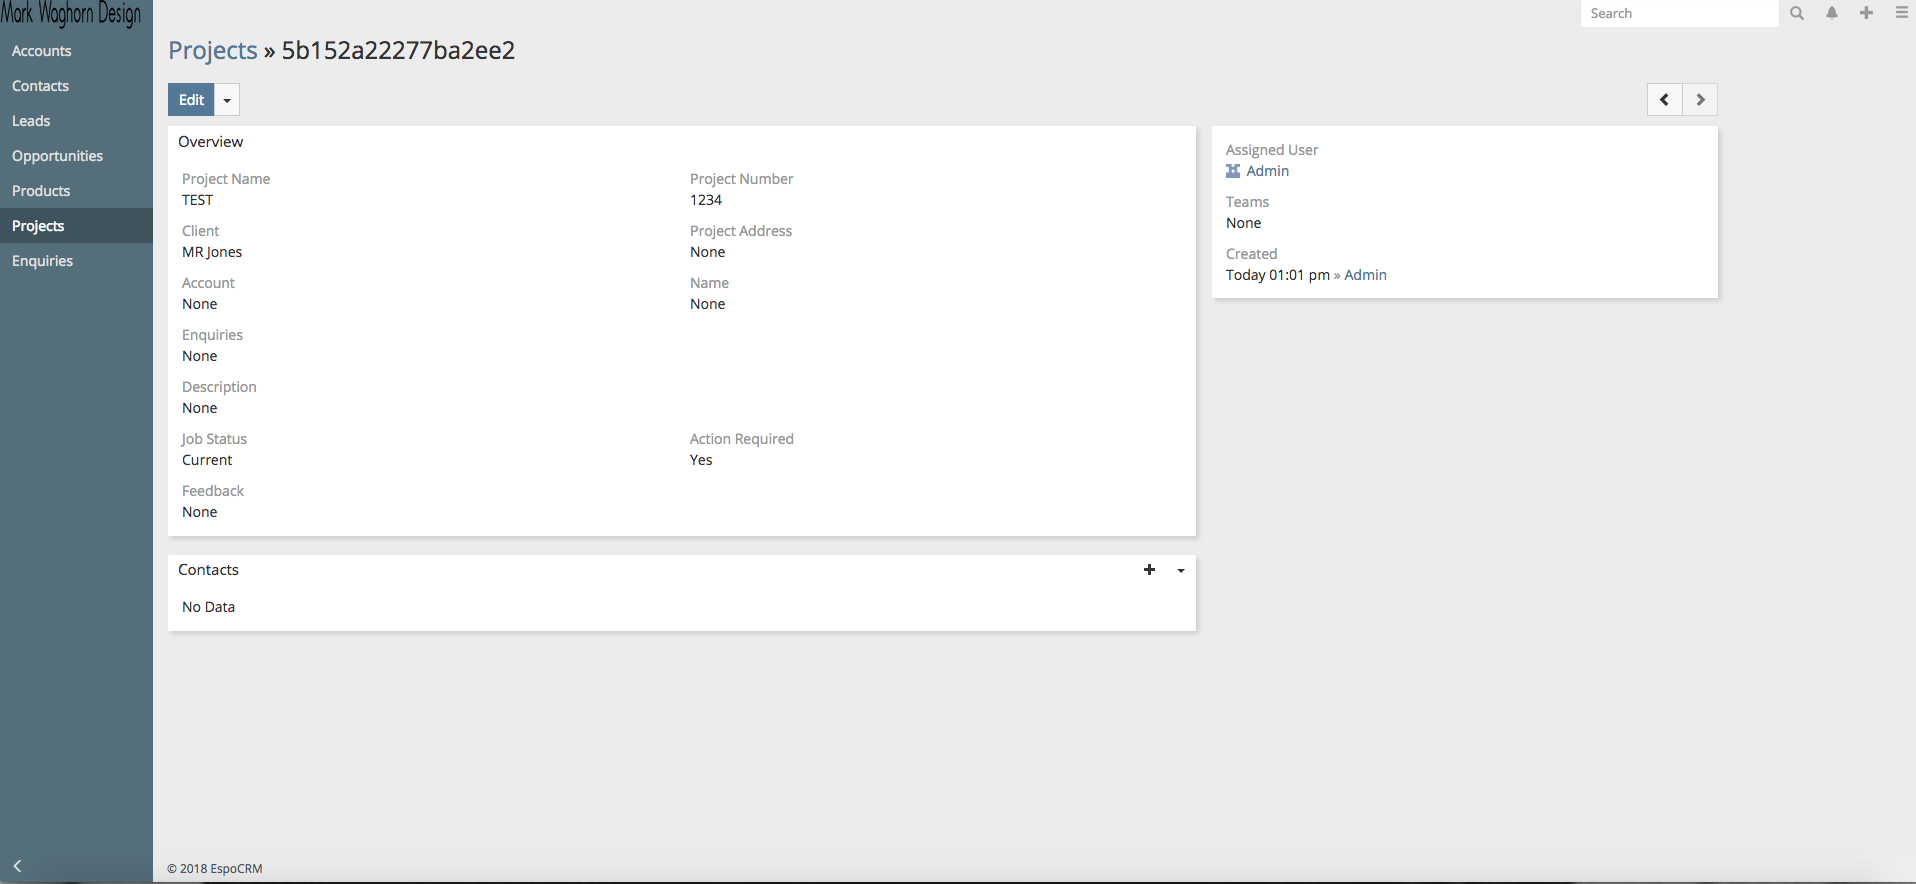Open the Contacts panel dropdown caret
1916x884 pixels.
pyautogui.click(x=1181, y=571)
